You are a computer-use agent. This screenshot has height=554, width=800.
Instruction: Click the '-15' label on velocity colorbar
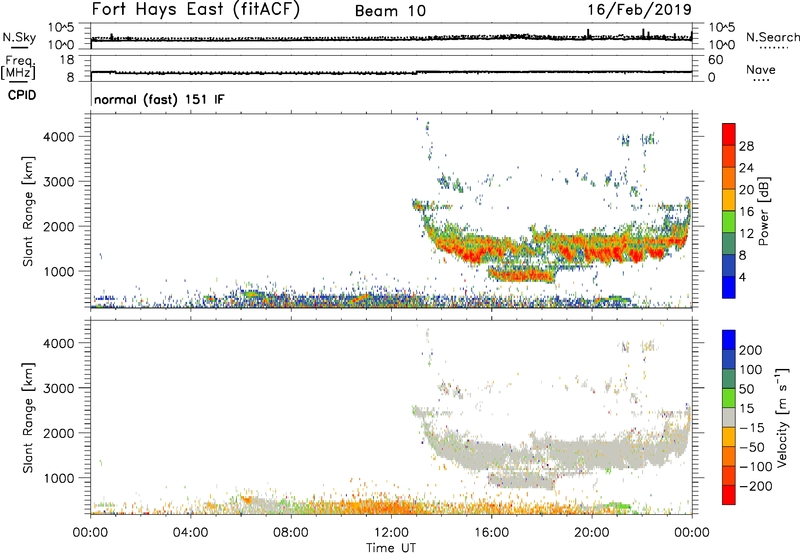click(x=751, y=428)
